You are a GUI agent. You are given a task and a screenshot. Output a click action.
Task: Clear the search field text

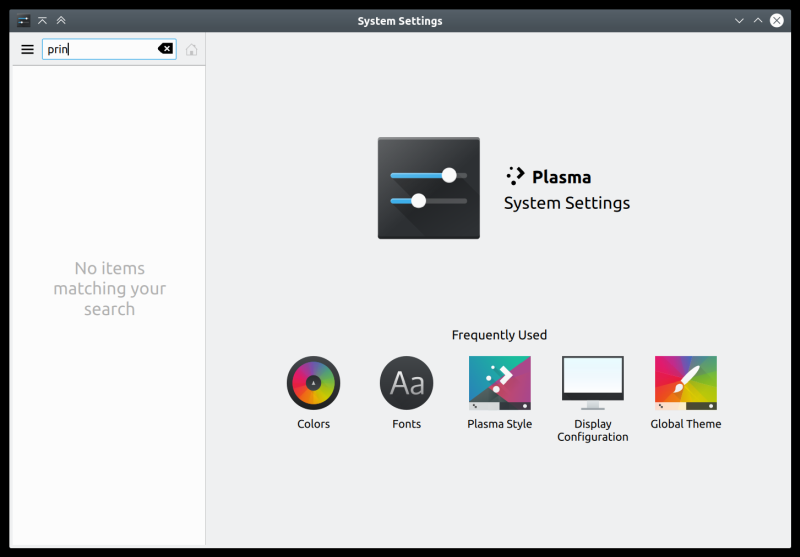tap(165, 48)
